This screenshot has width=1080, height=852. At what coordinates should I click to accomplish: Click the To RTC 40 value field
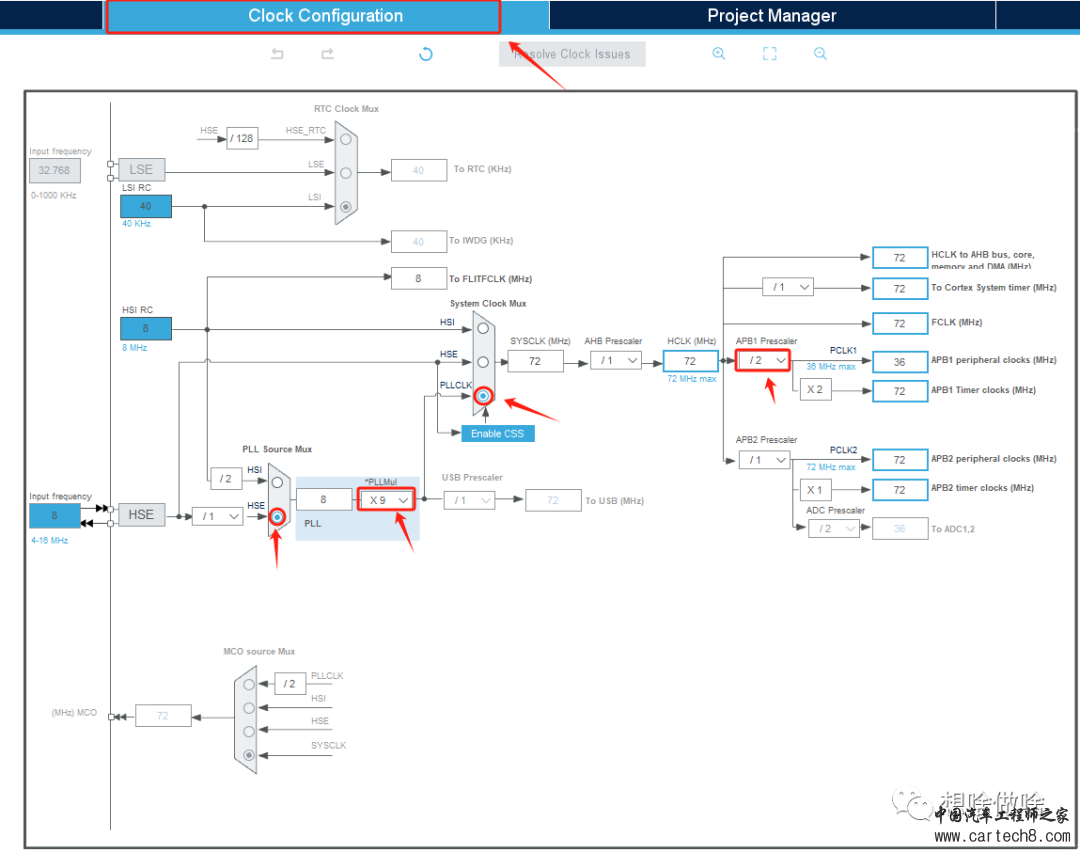418,170
